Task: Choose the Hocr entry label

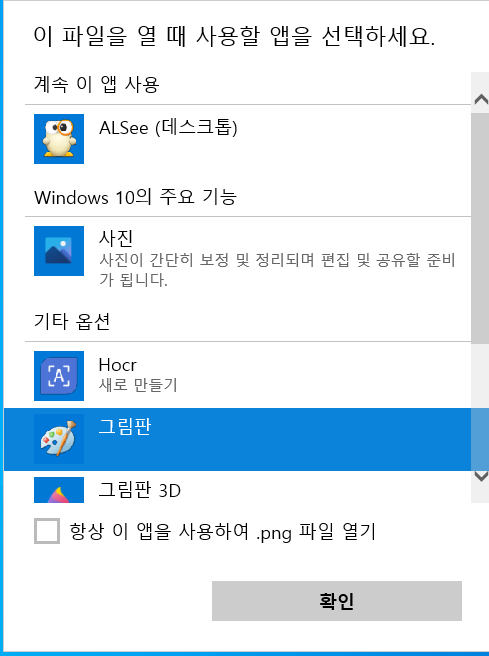Action: (118, 365)
